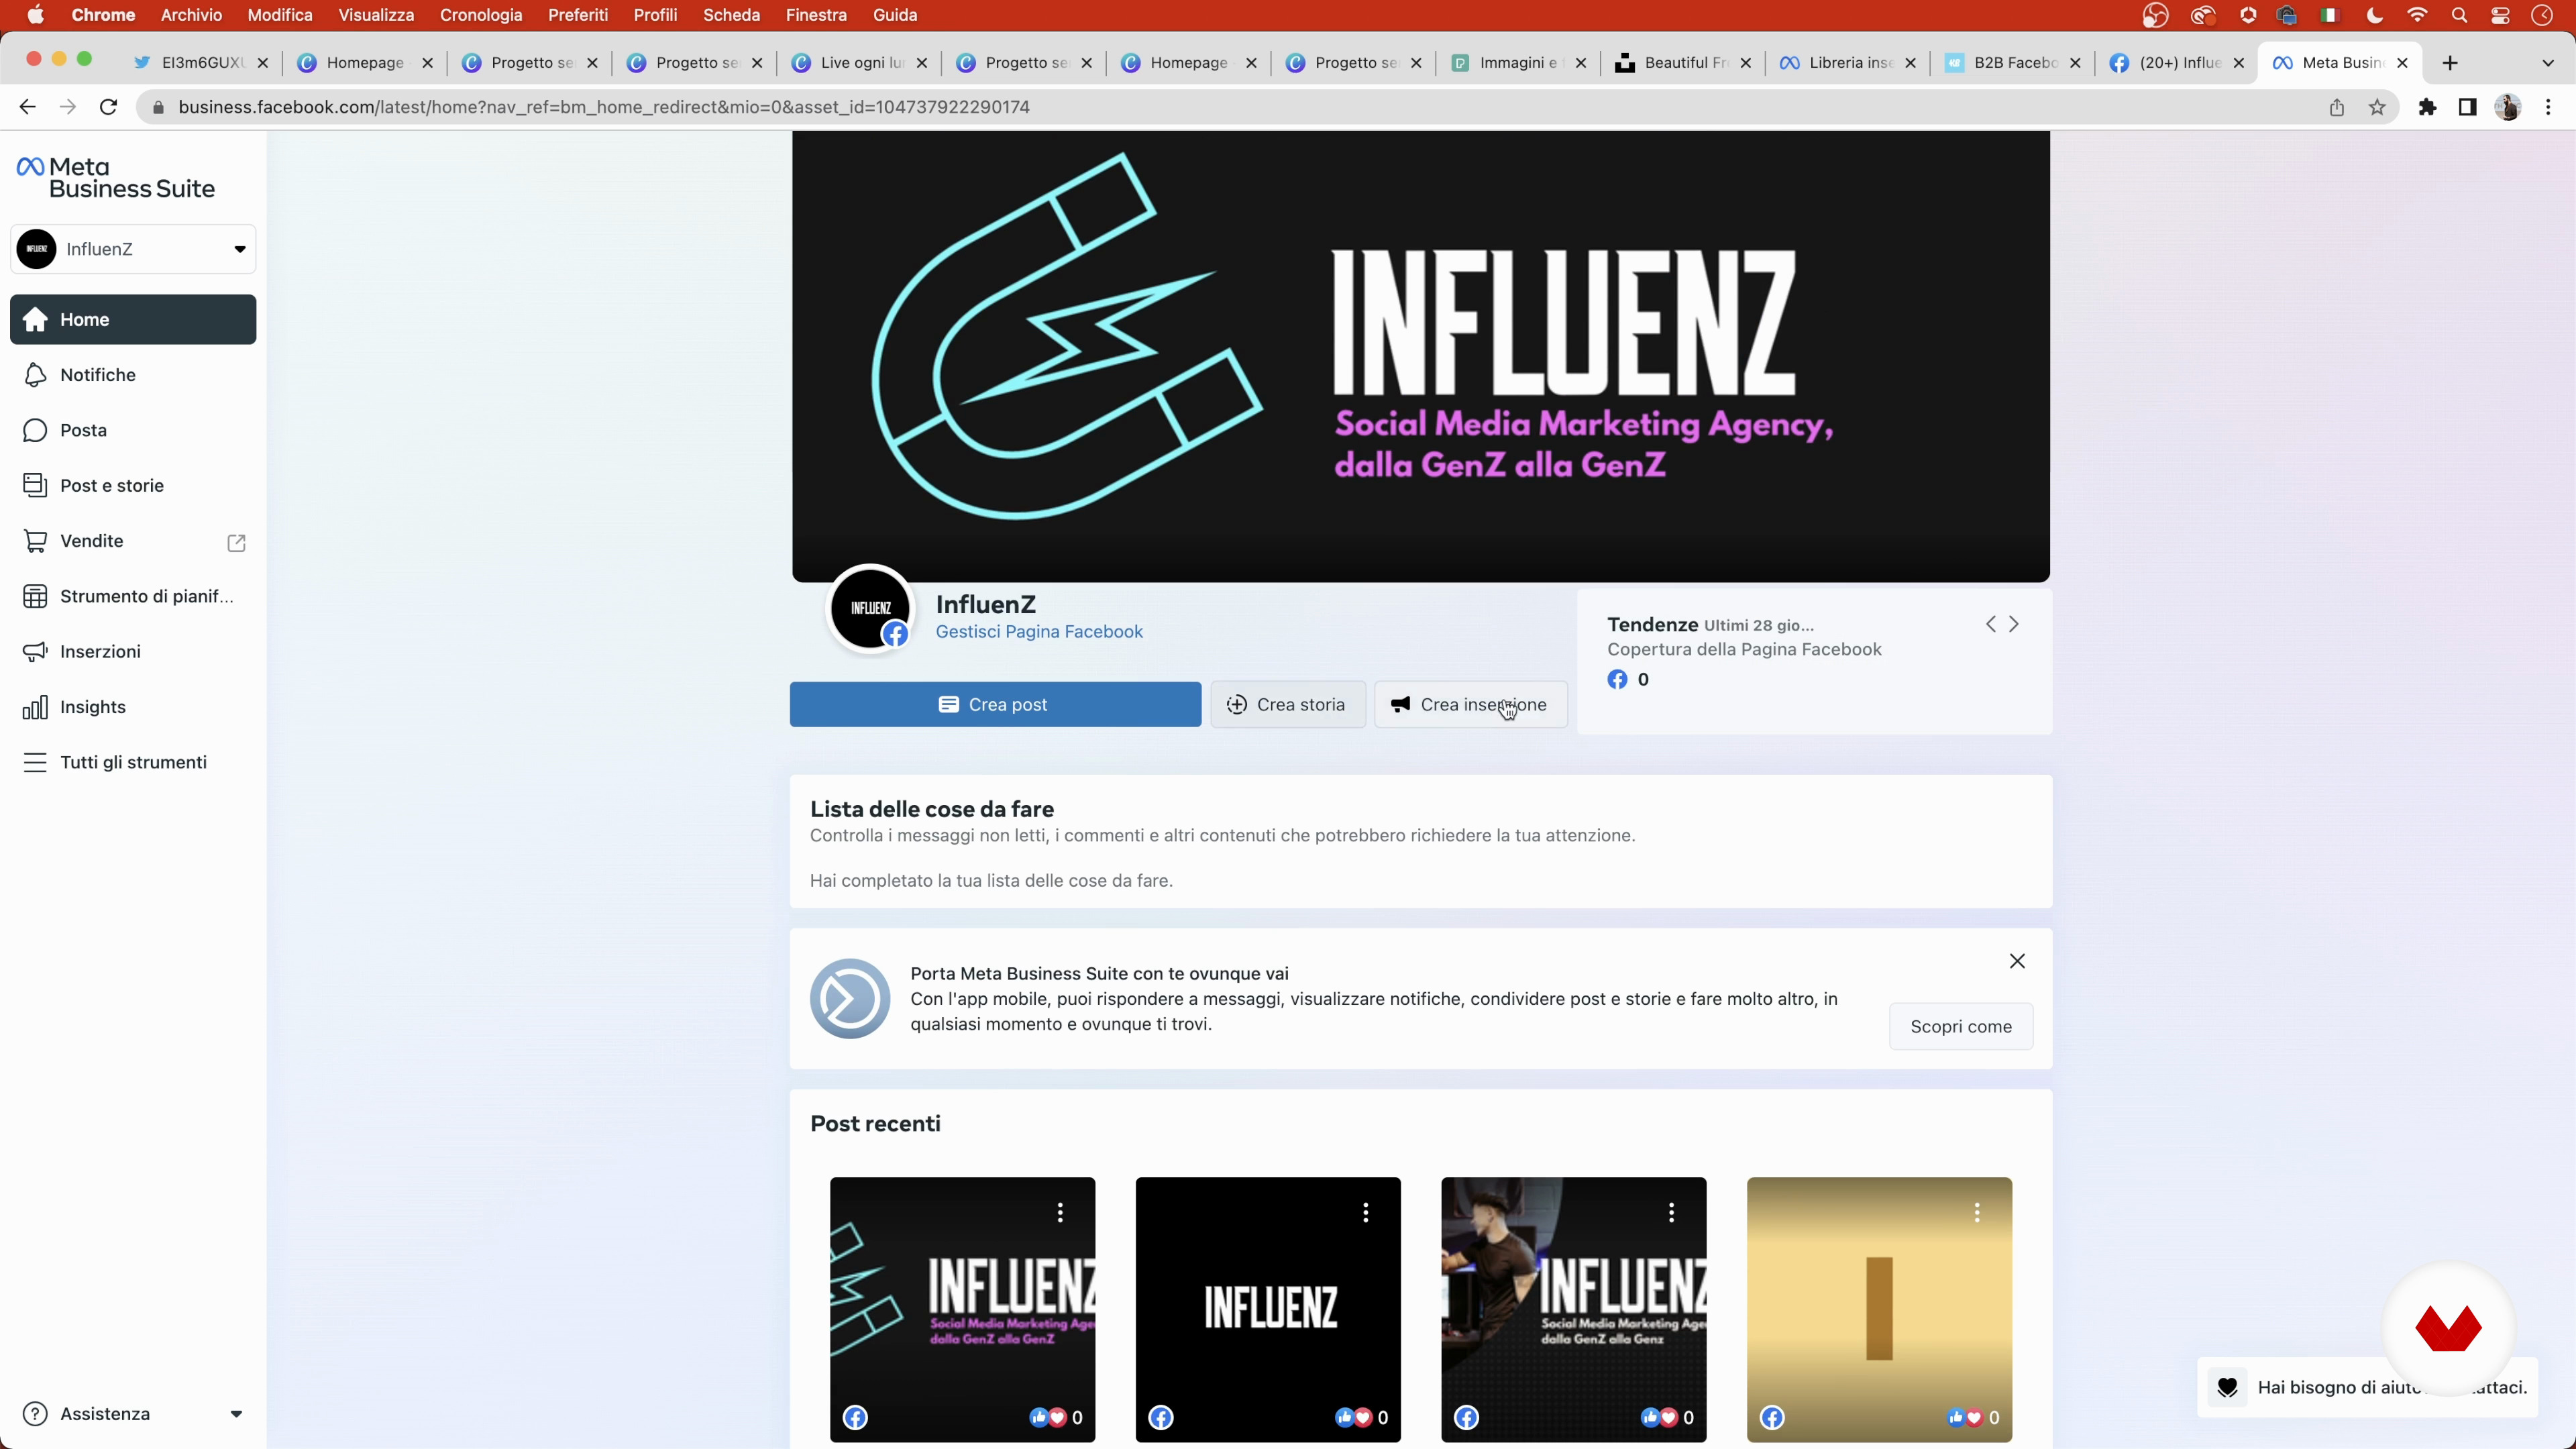Click the Scopri come button

(1960, 1027)
